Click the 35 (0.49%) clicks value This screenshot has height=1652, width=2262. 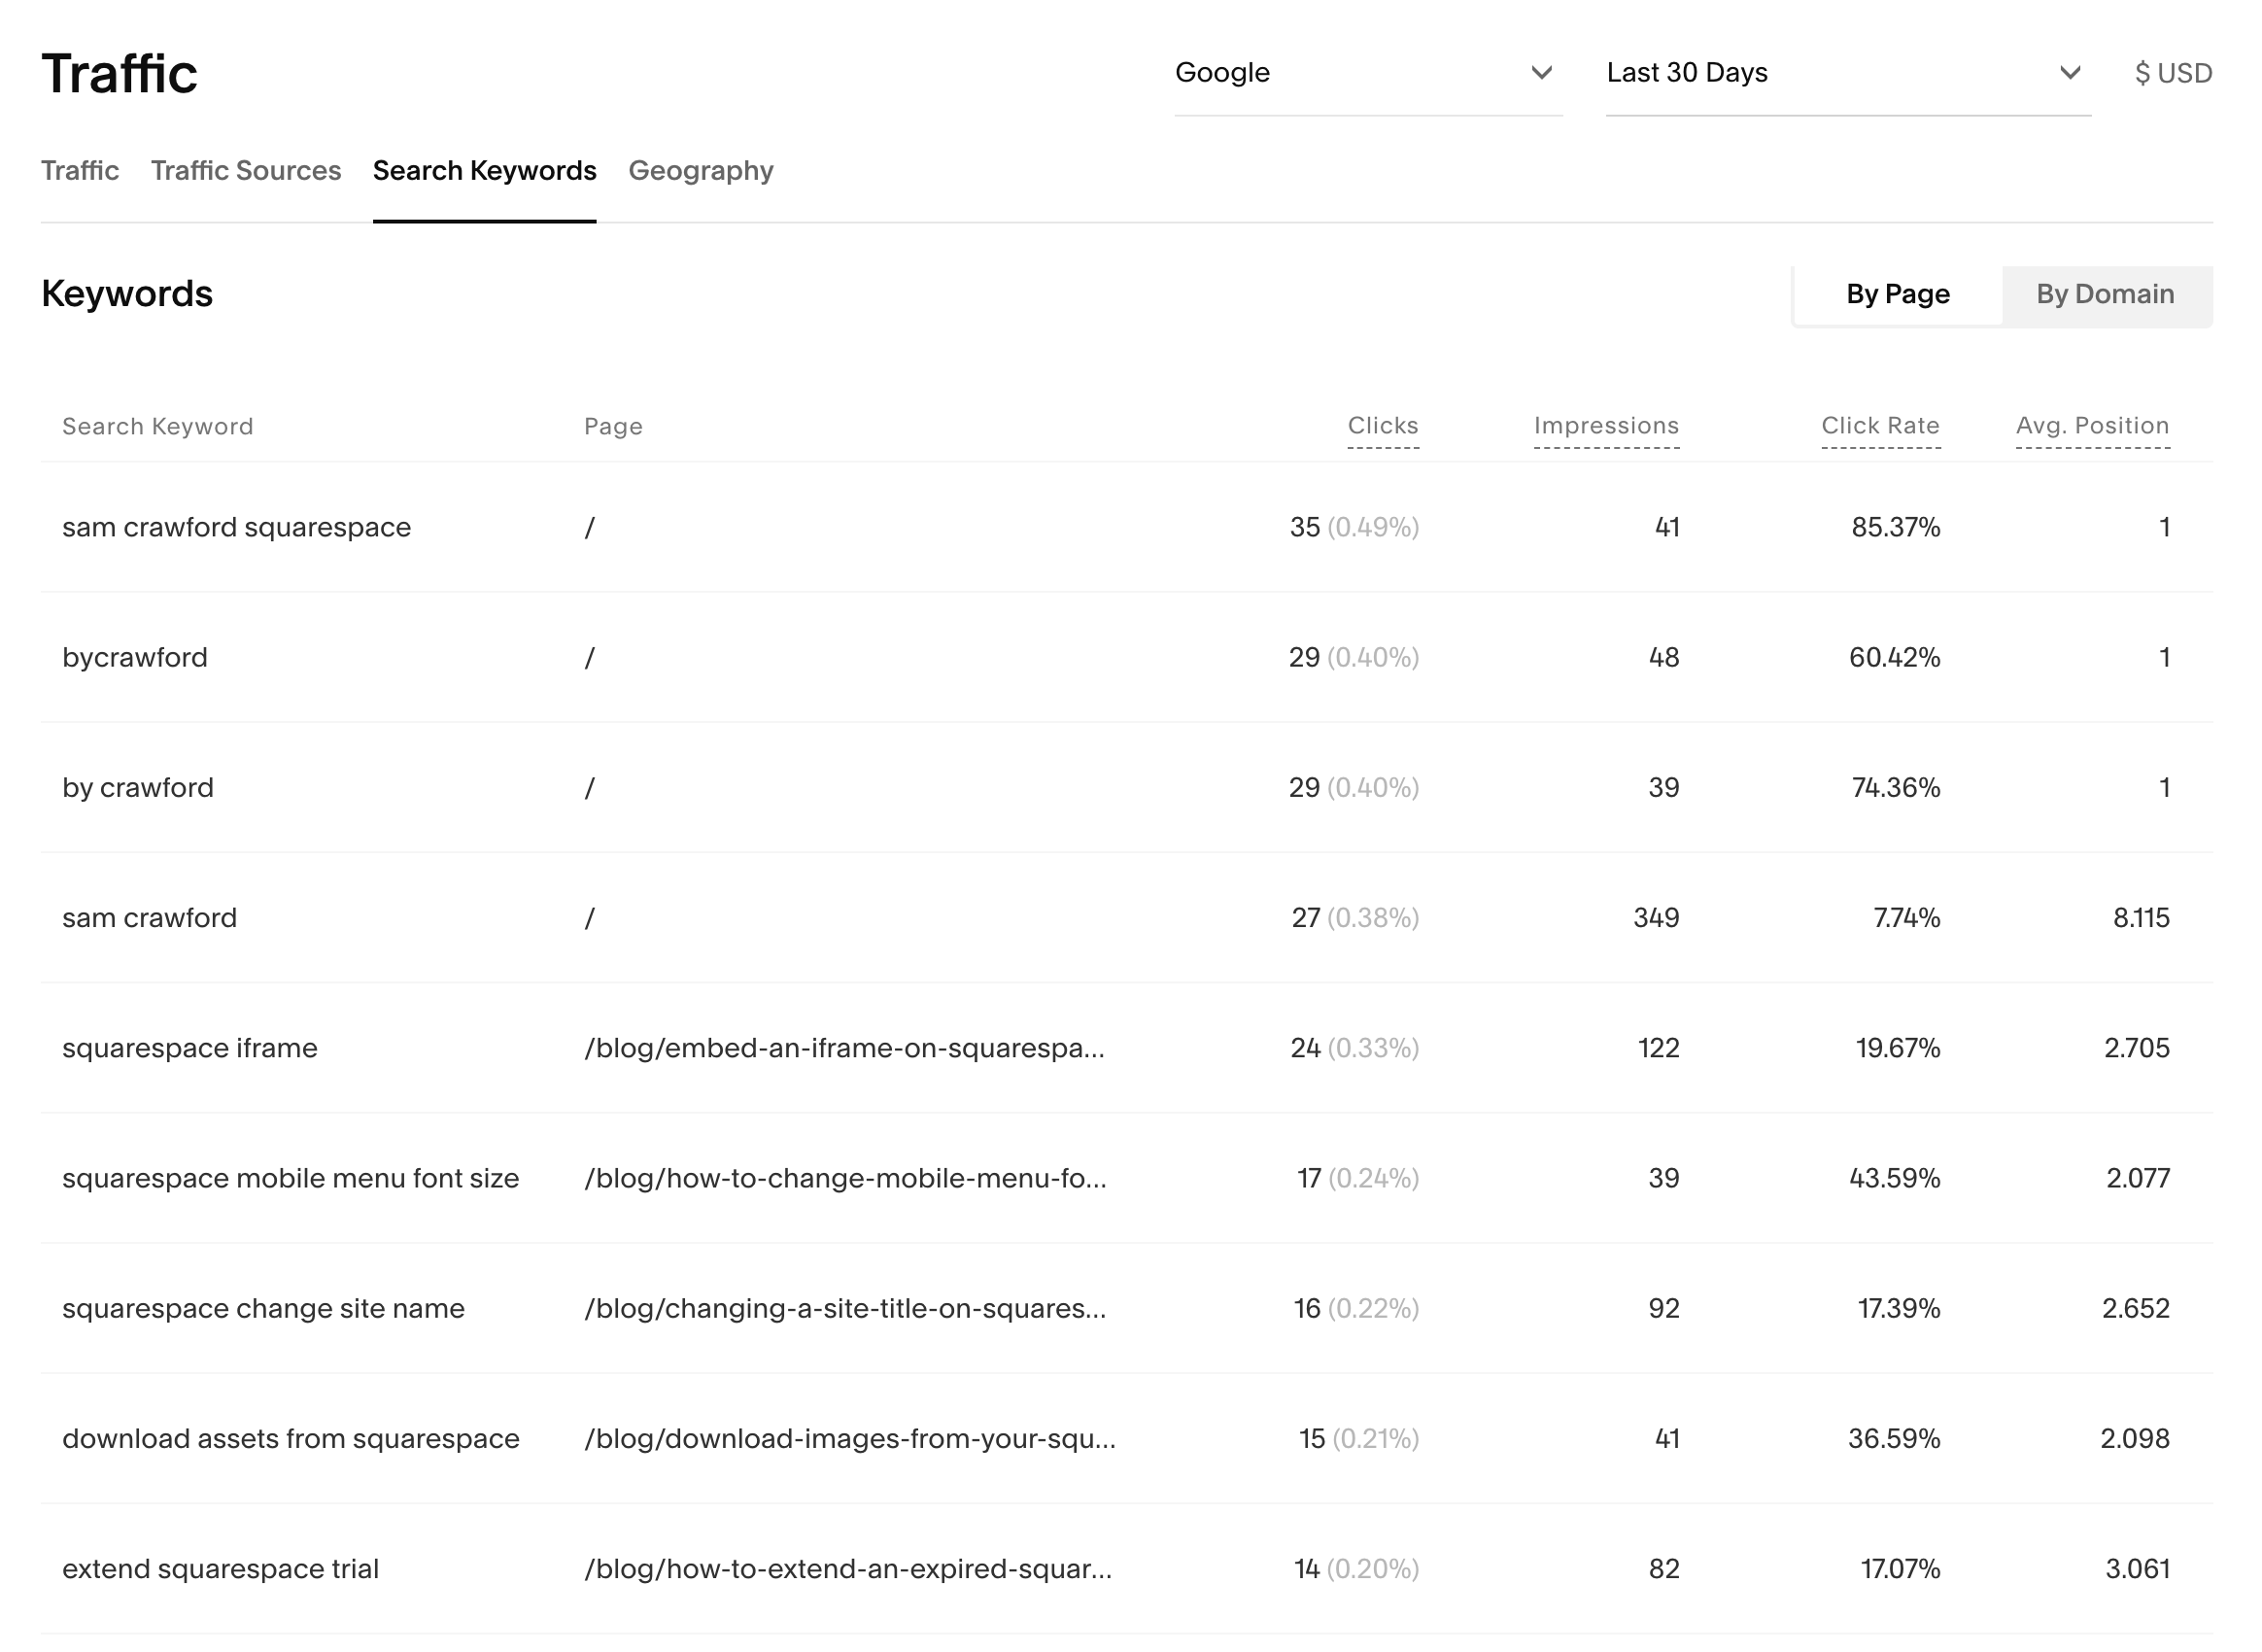pyautogui.click(x=1354, y=528)
